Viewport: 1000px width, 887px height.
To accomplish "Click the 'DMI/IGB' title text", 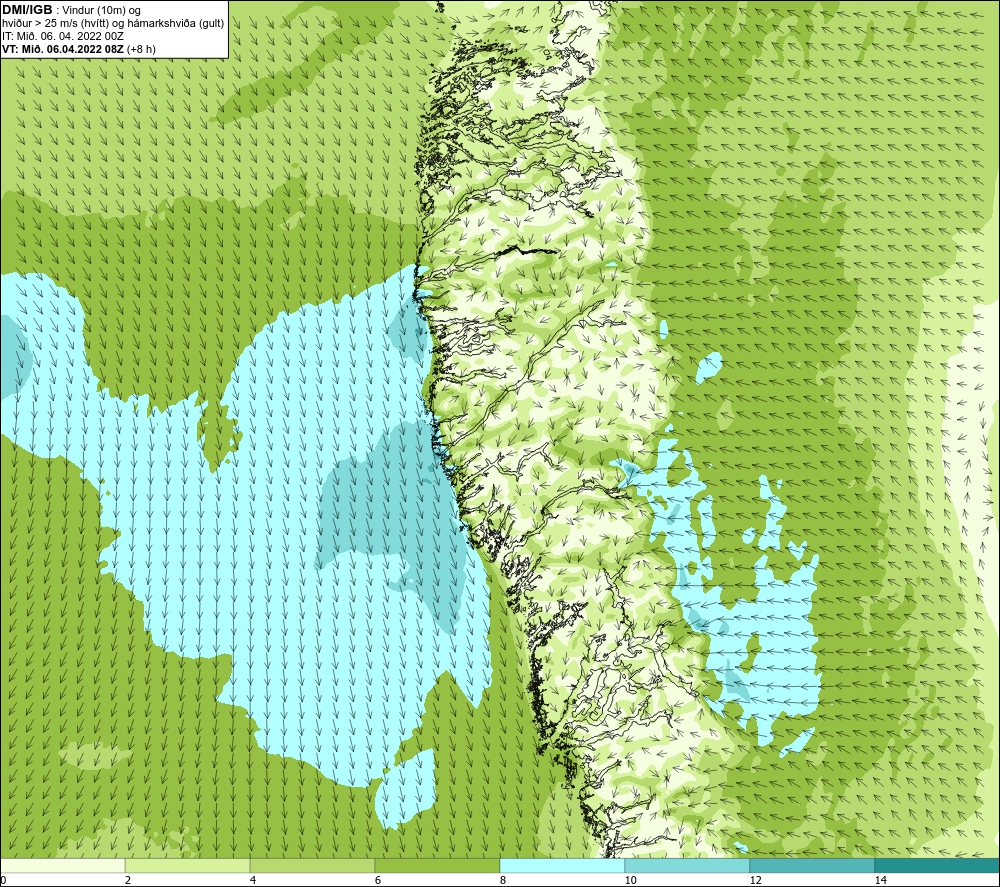I will pos(27,10).
